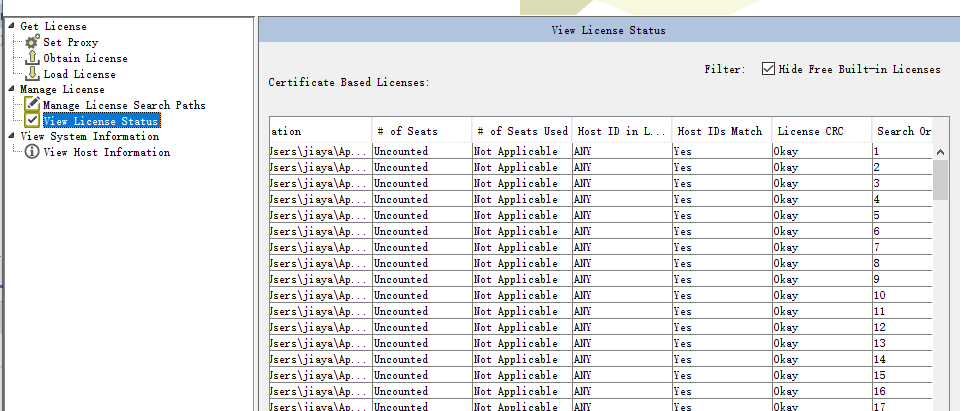961x411 pixels.
Task: Click search order value '14'
Action: click(879, 360)
